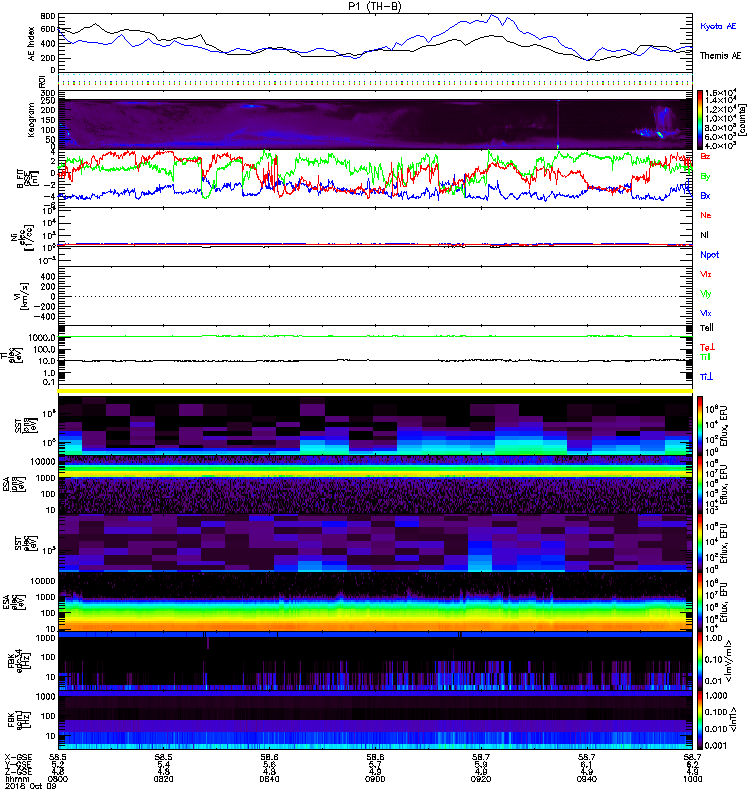Image resolution: width=750 pixels, height=800 pixels.
Task: Click the AE Index axis label
Action: 32,44
